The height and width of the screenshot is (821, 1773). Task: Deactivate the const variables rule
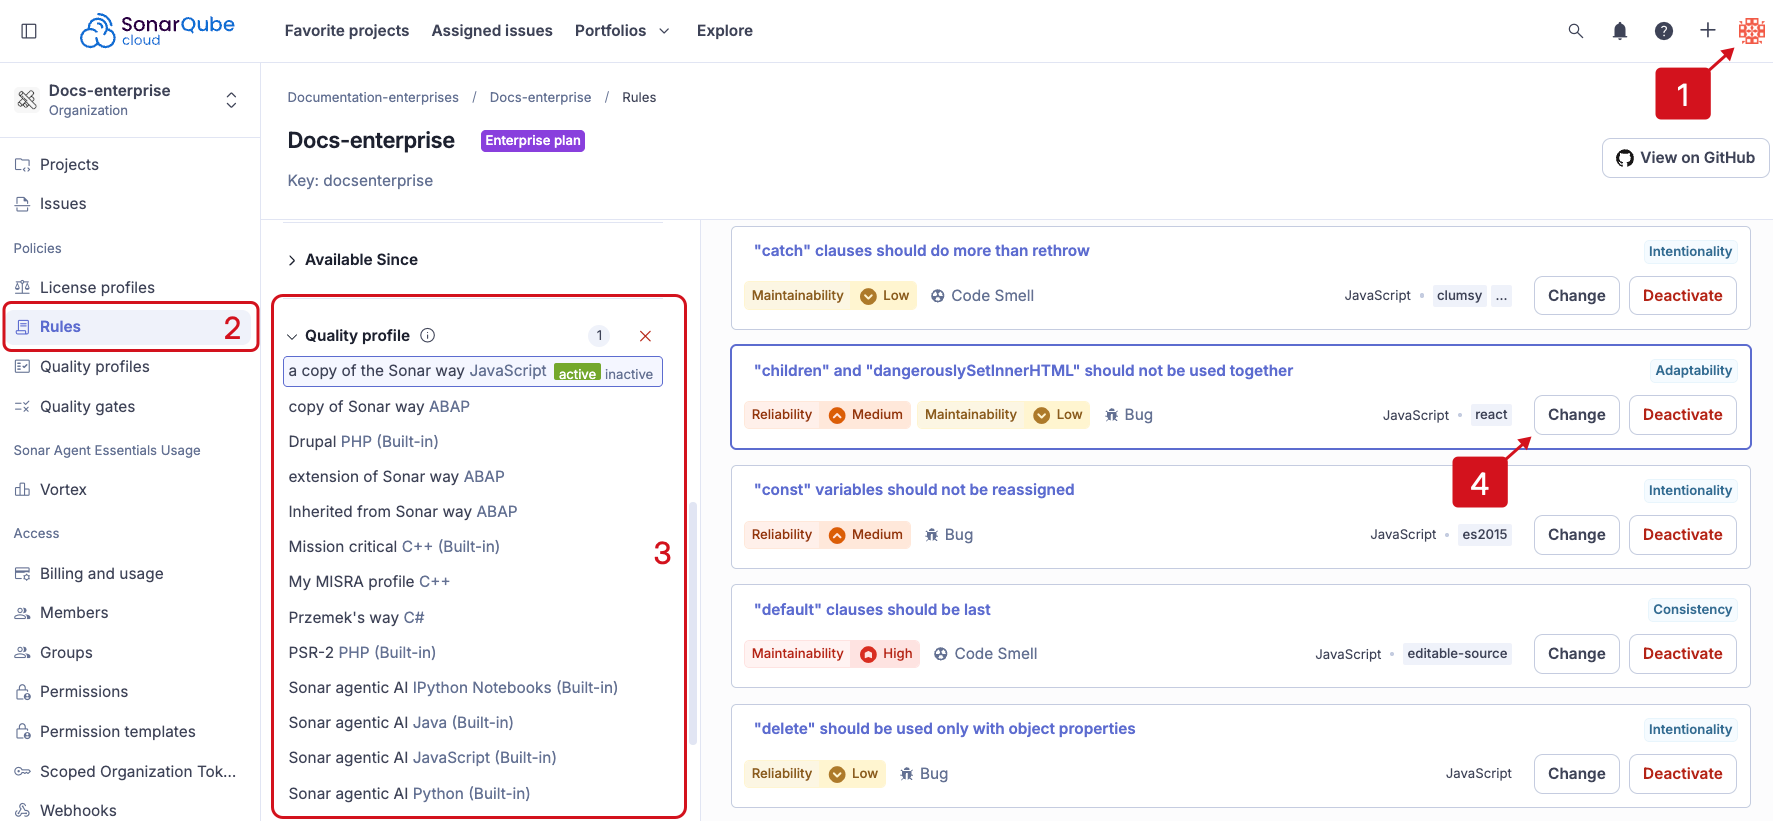(x=1682, y=535)
